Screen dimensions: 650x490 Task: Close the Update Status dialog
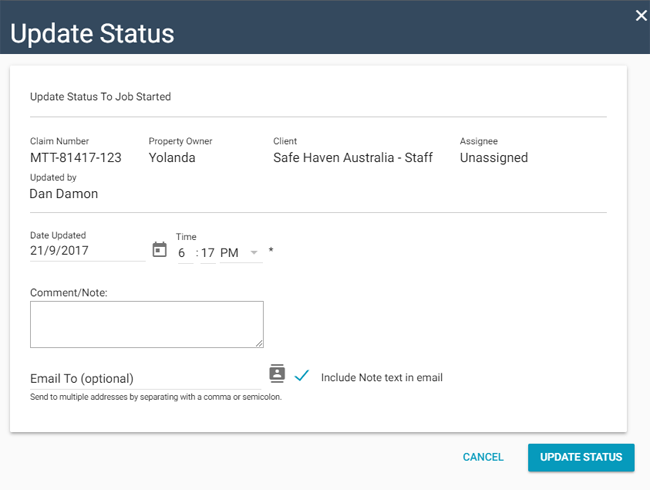coord(641,15)
